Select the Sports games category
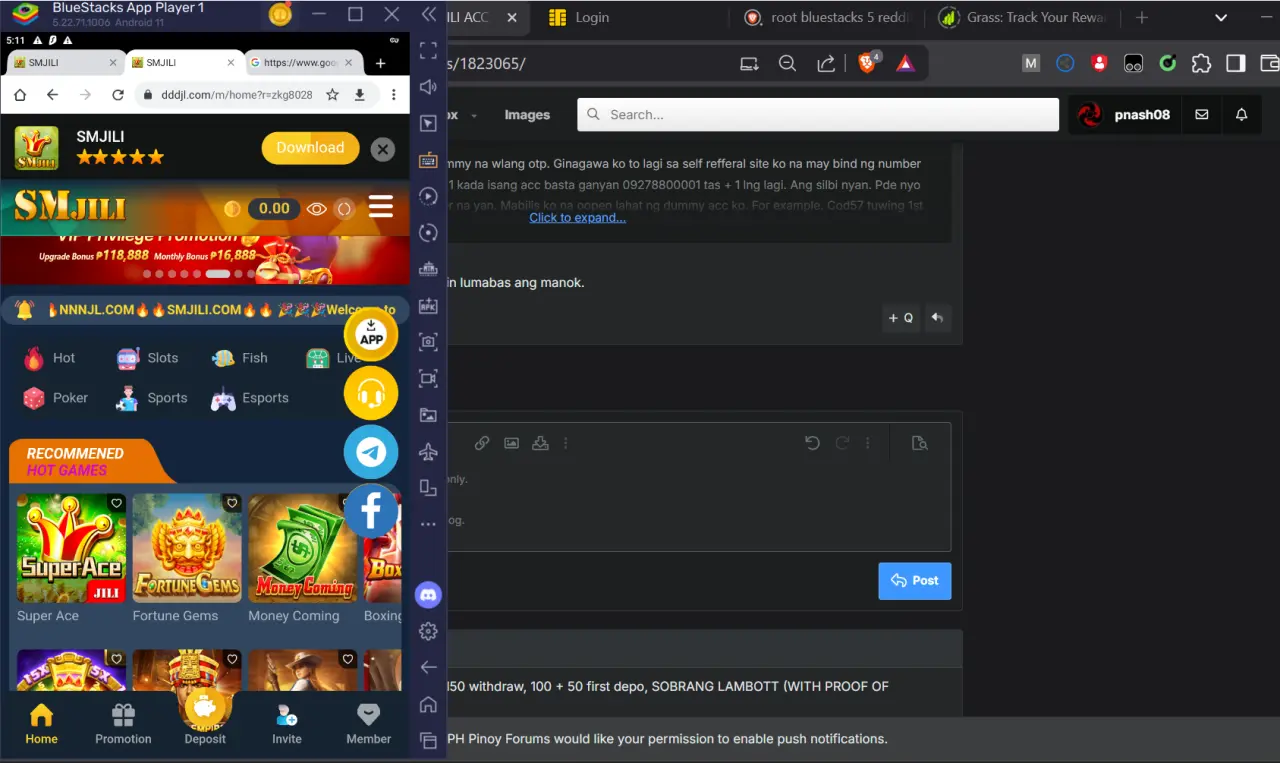 (152, 398)
